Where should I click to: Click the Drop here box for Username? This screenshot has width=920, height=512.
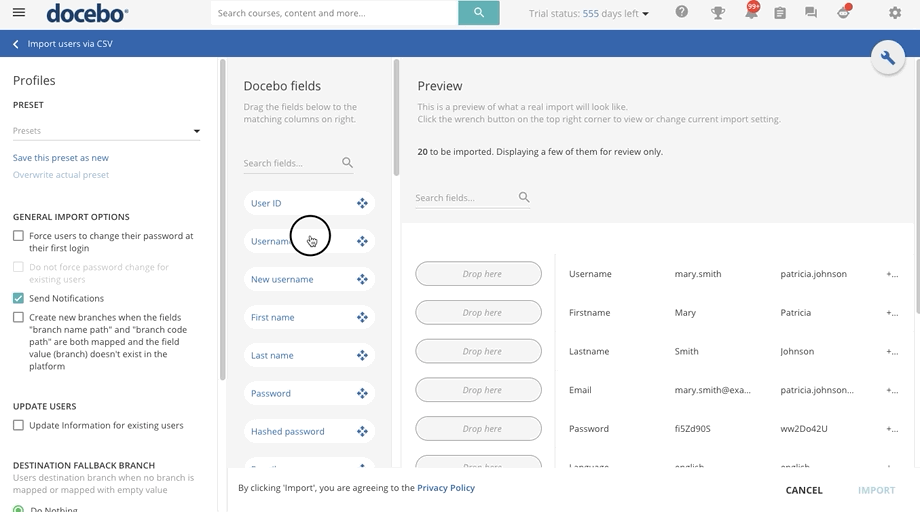pyautogui.click(x=478, y=274)
